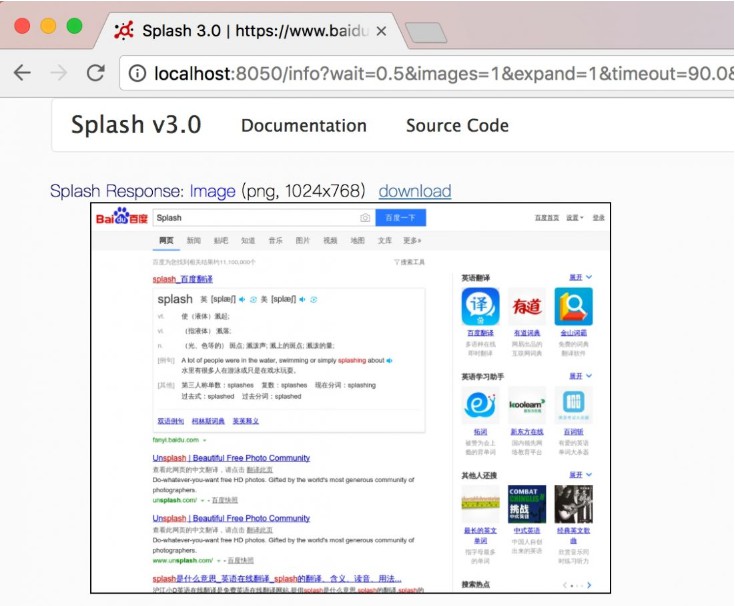Screen dimensions: 735x606
Task: Click the 百度首页 link at top right
Action: point(547,218)
